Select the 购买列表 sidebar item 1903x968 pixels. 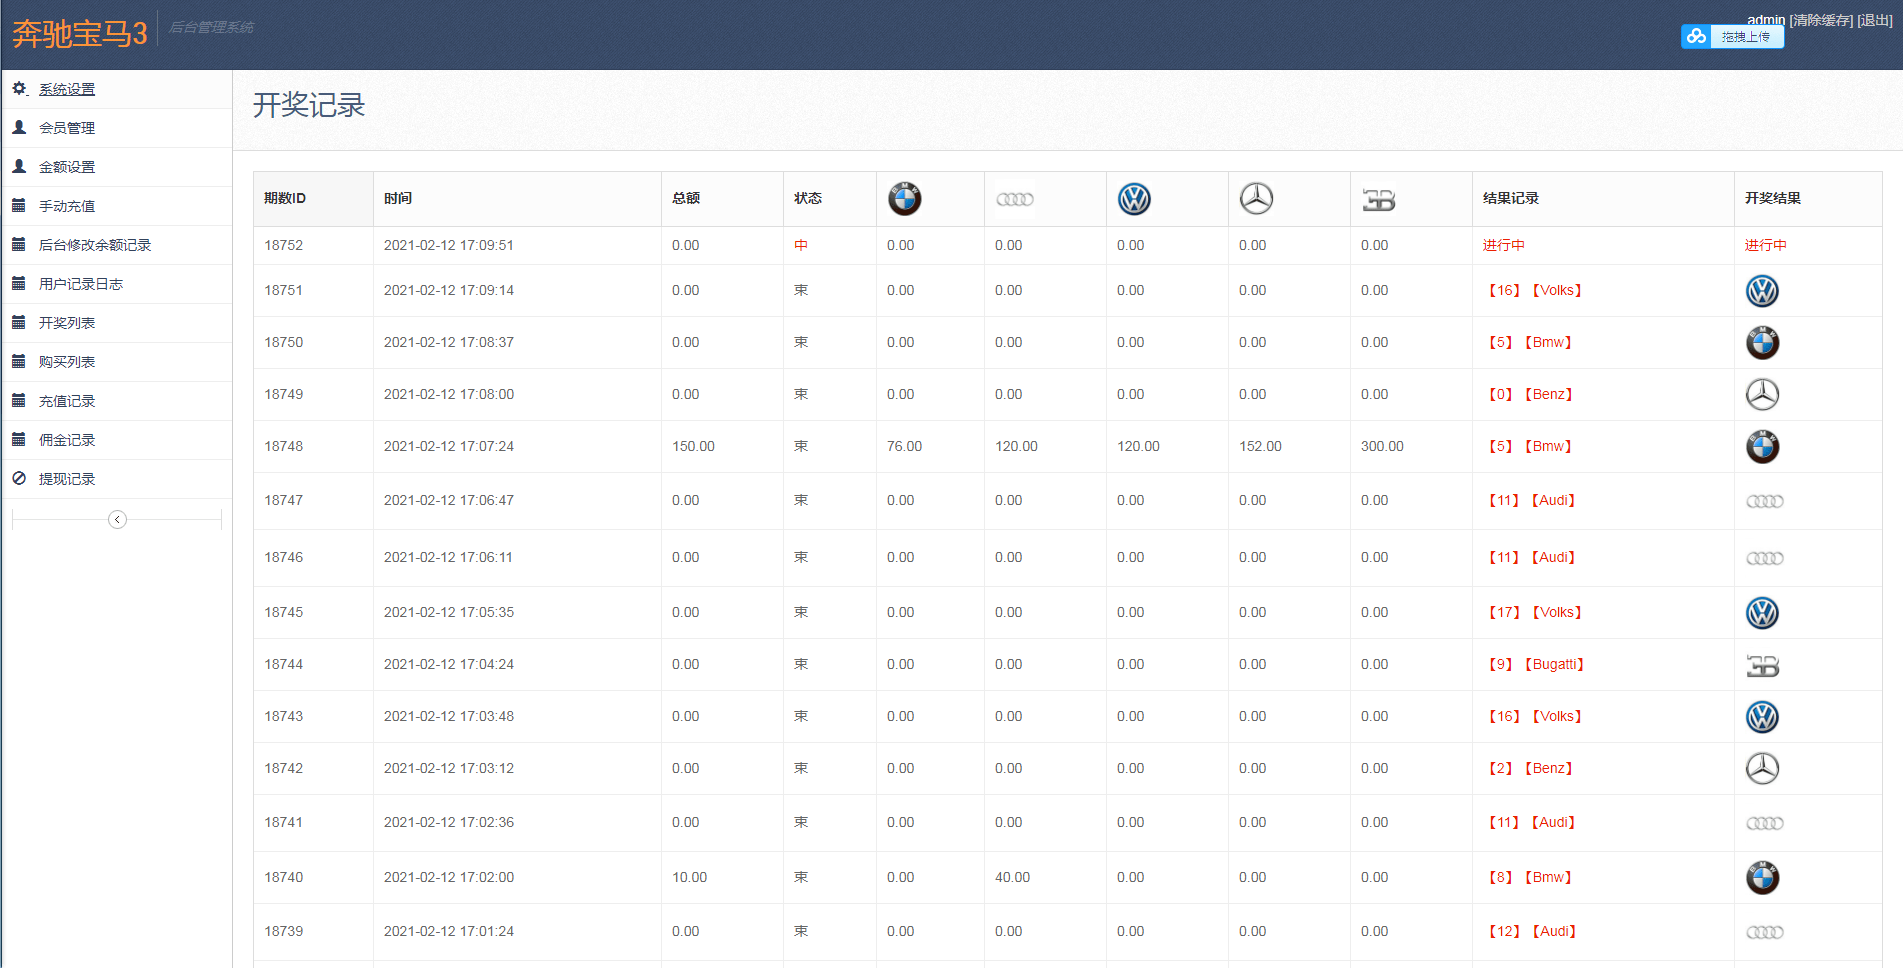coord(67,362)
